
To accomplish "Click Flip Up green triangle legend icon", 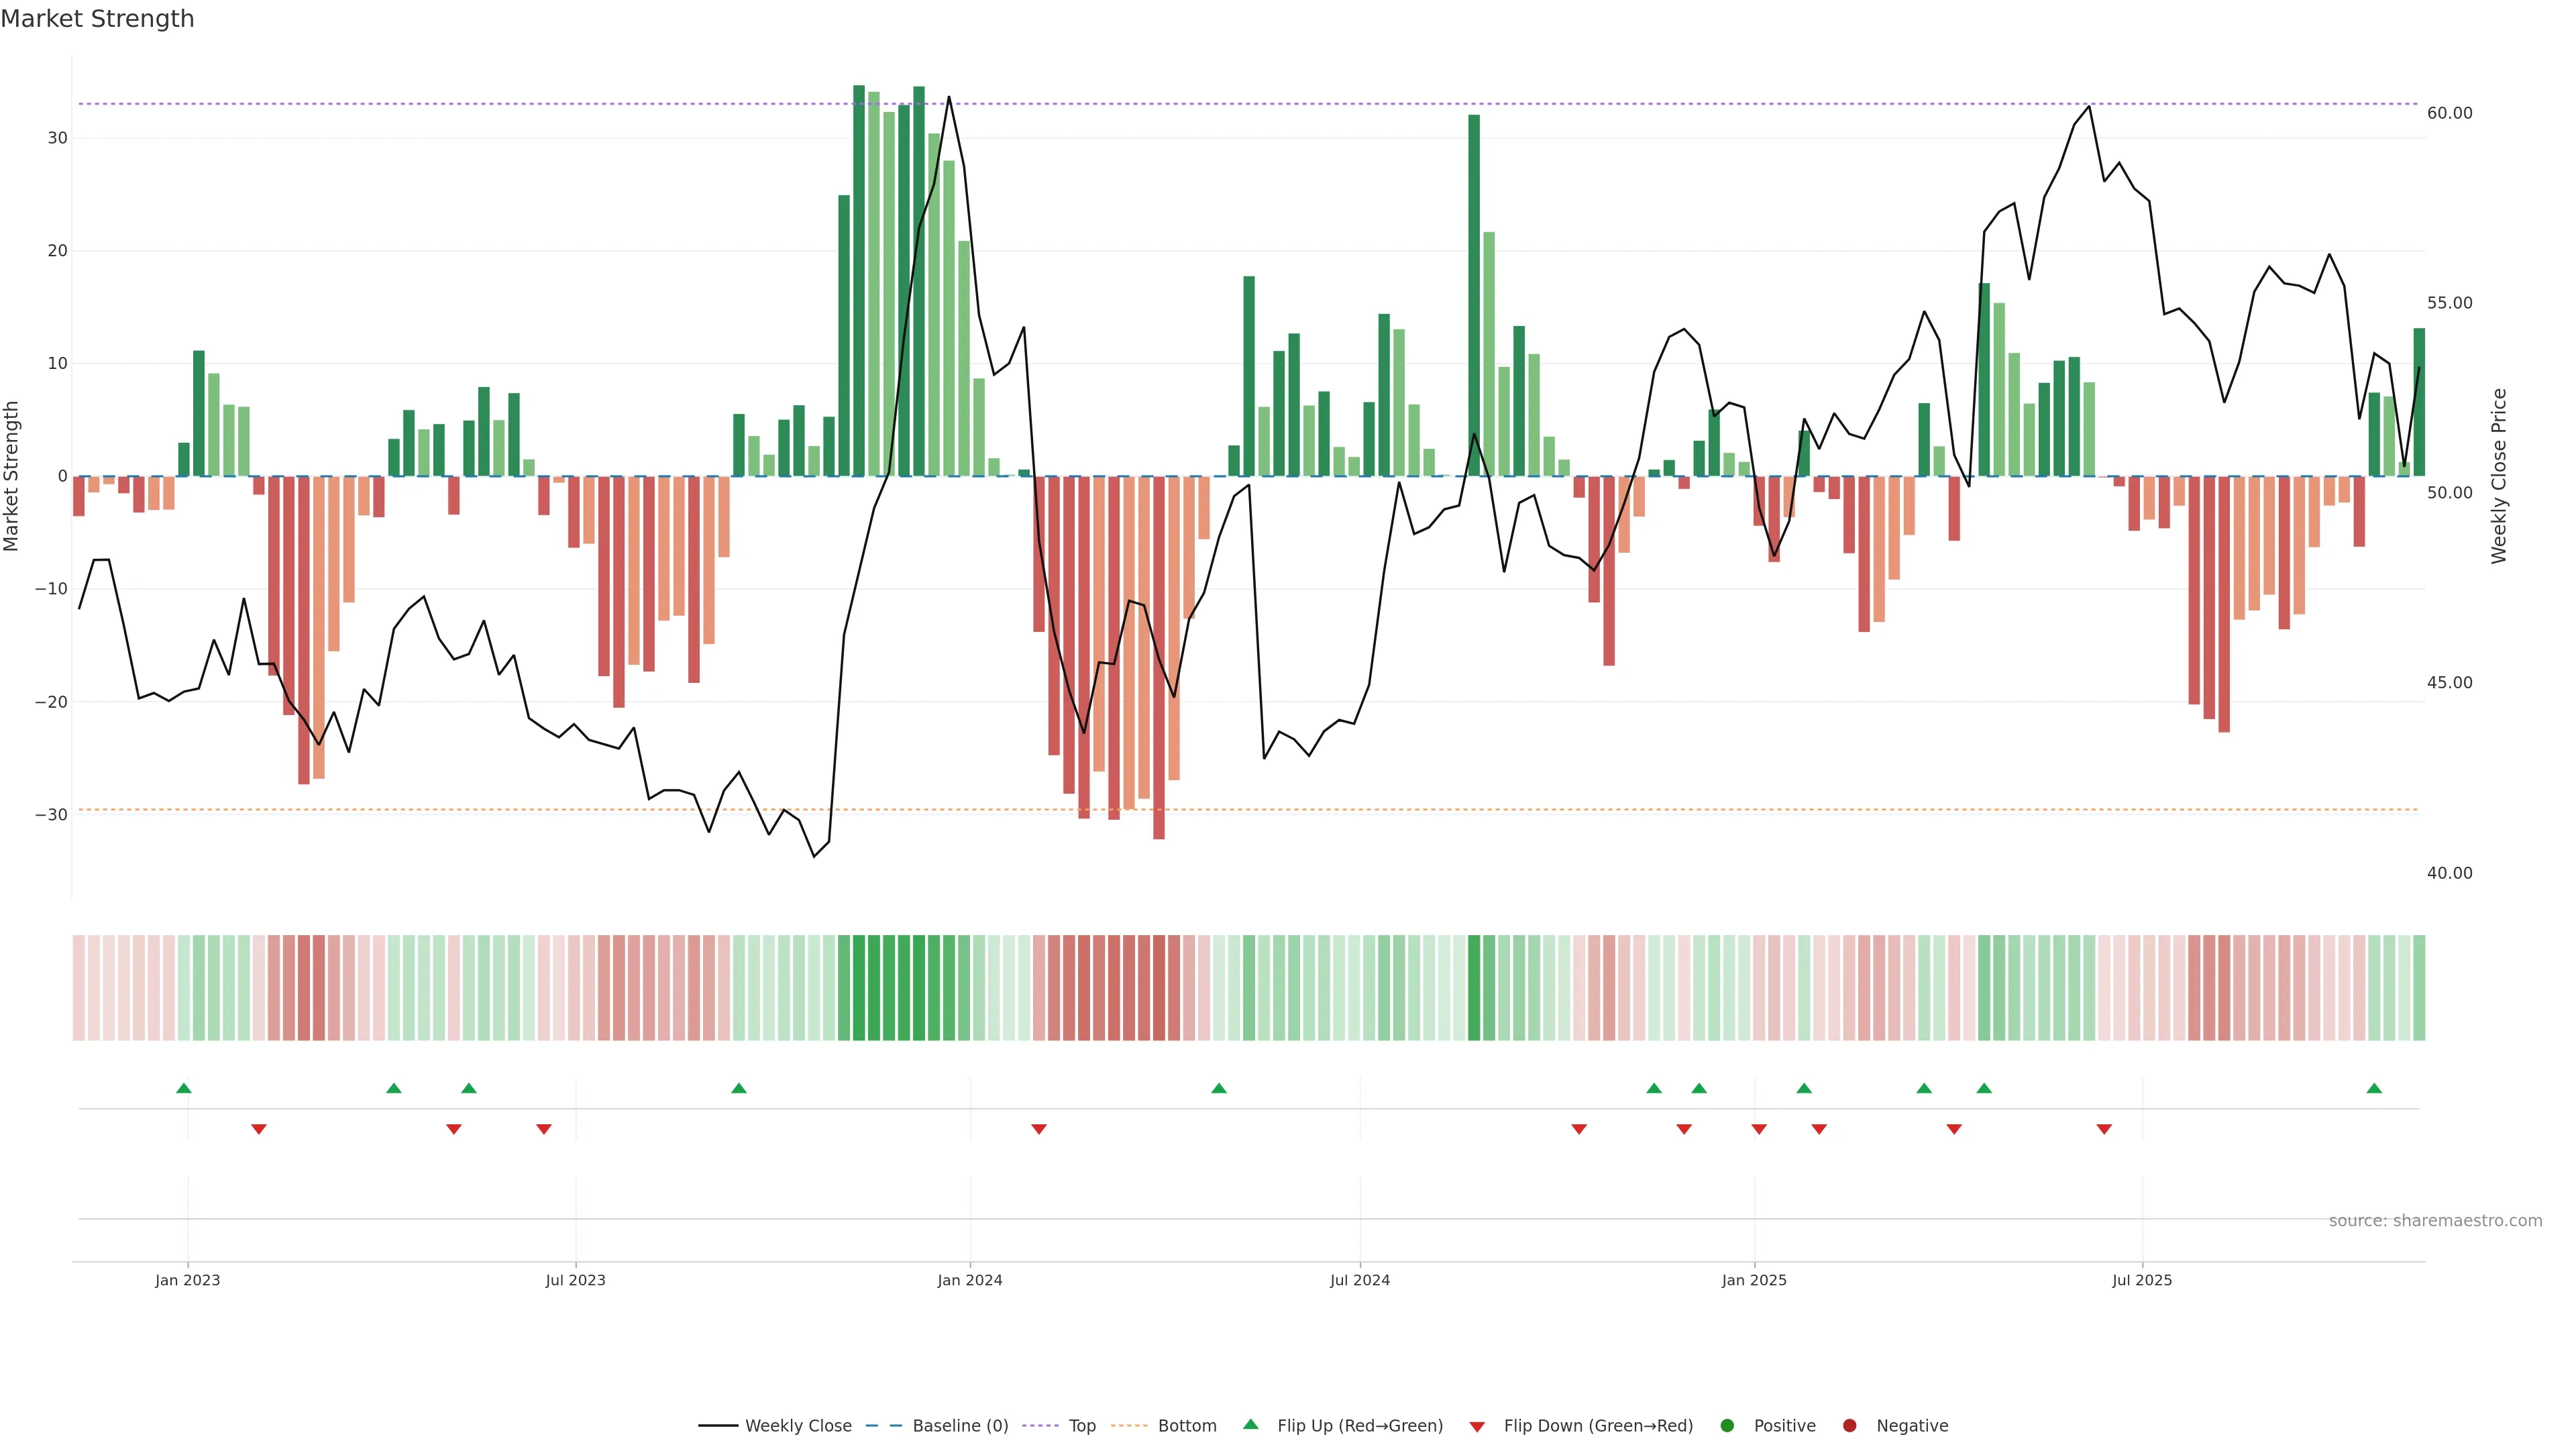I will coord(1250,1425).
